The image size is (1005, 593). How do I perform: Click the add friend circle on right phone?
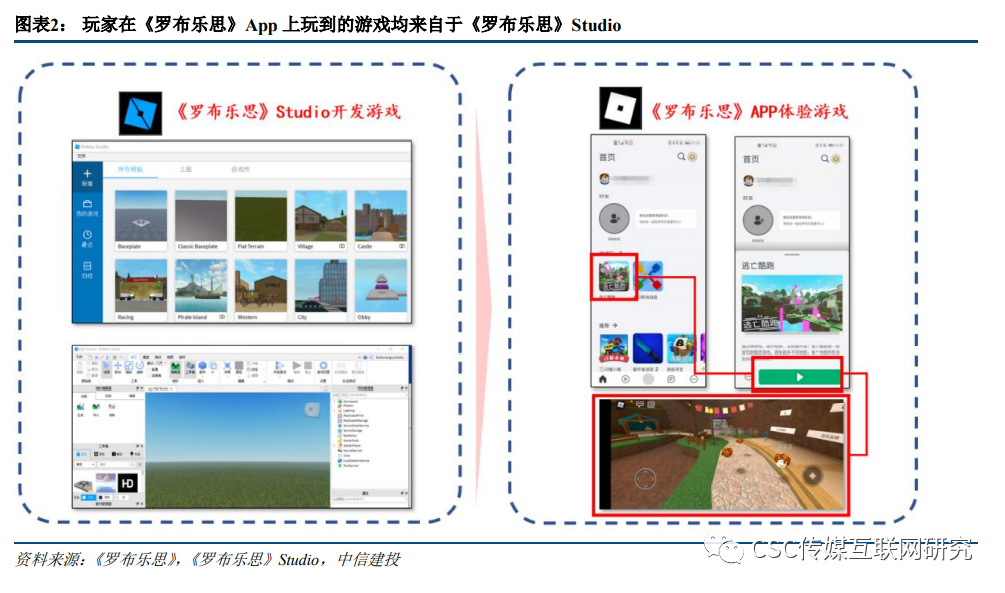758,221
